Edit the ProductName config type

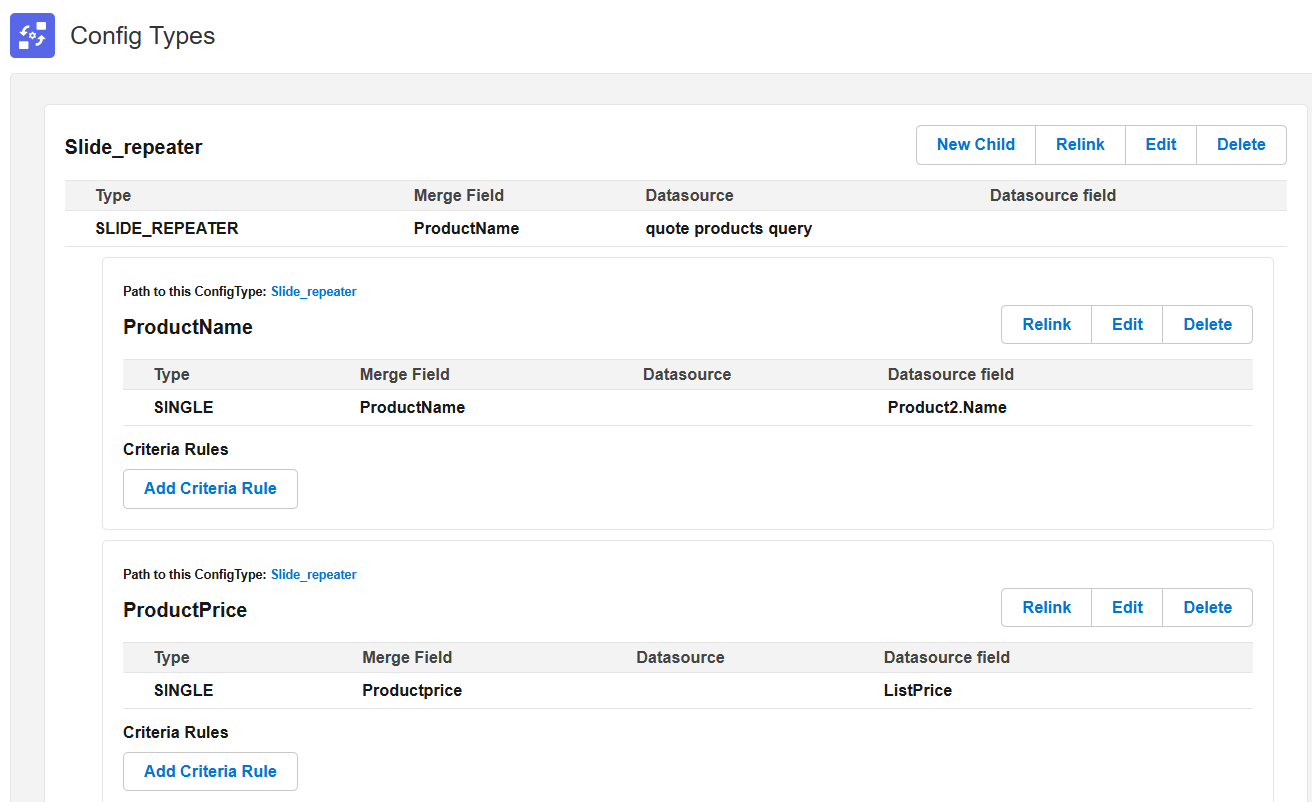(1127, 325)
